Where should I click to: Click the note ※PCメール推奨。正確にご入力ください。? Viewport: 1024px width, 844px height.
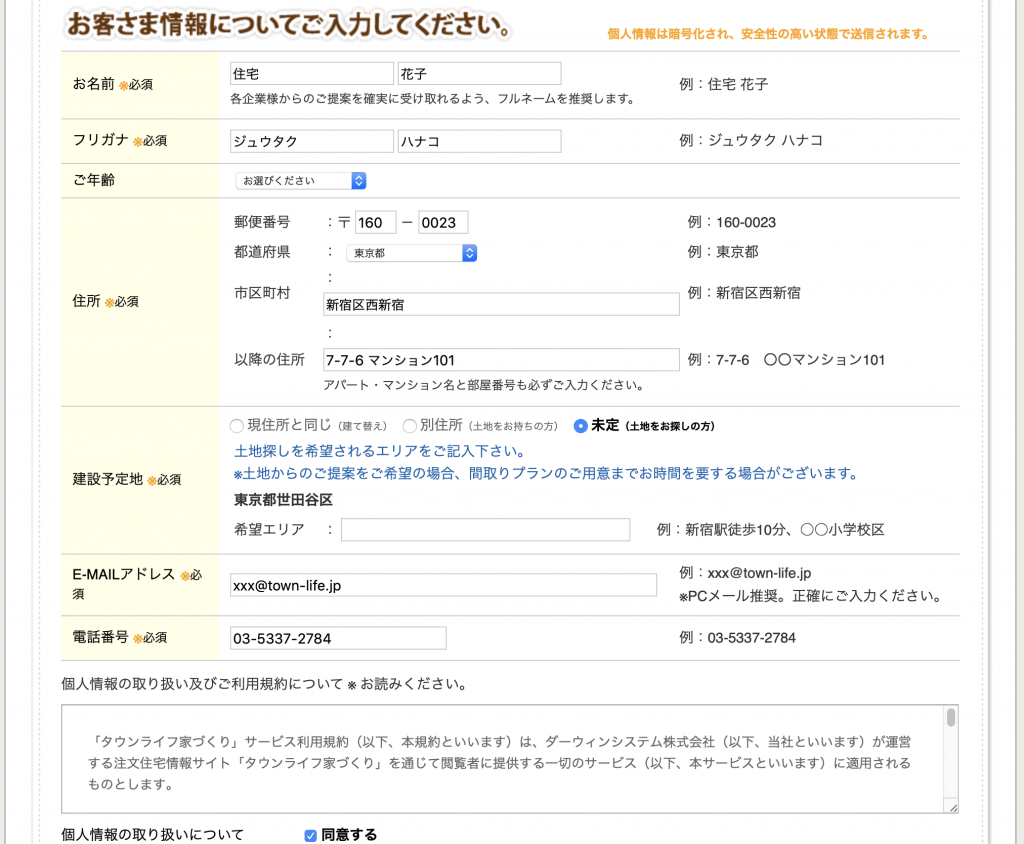[811, 596]
